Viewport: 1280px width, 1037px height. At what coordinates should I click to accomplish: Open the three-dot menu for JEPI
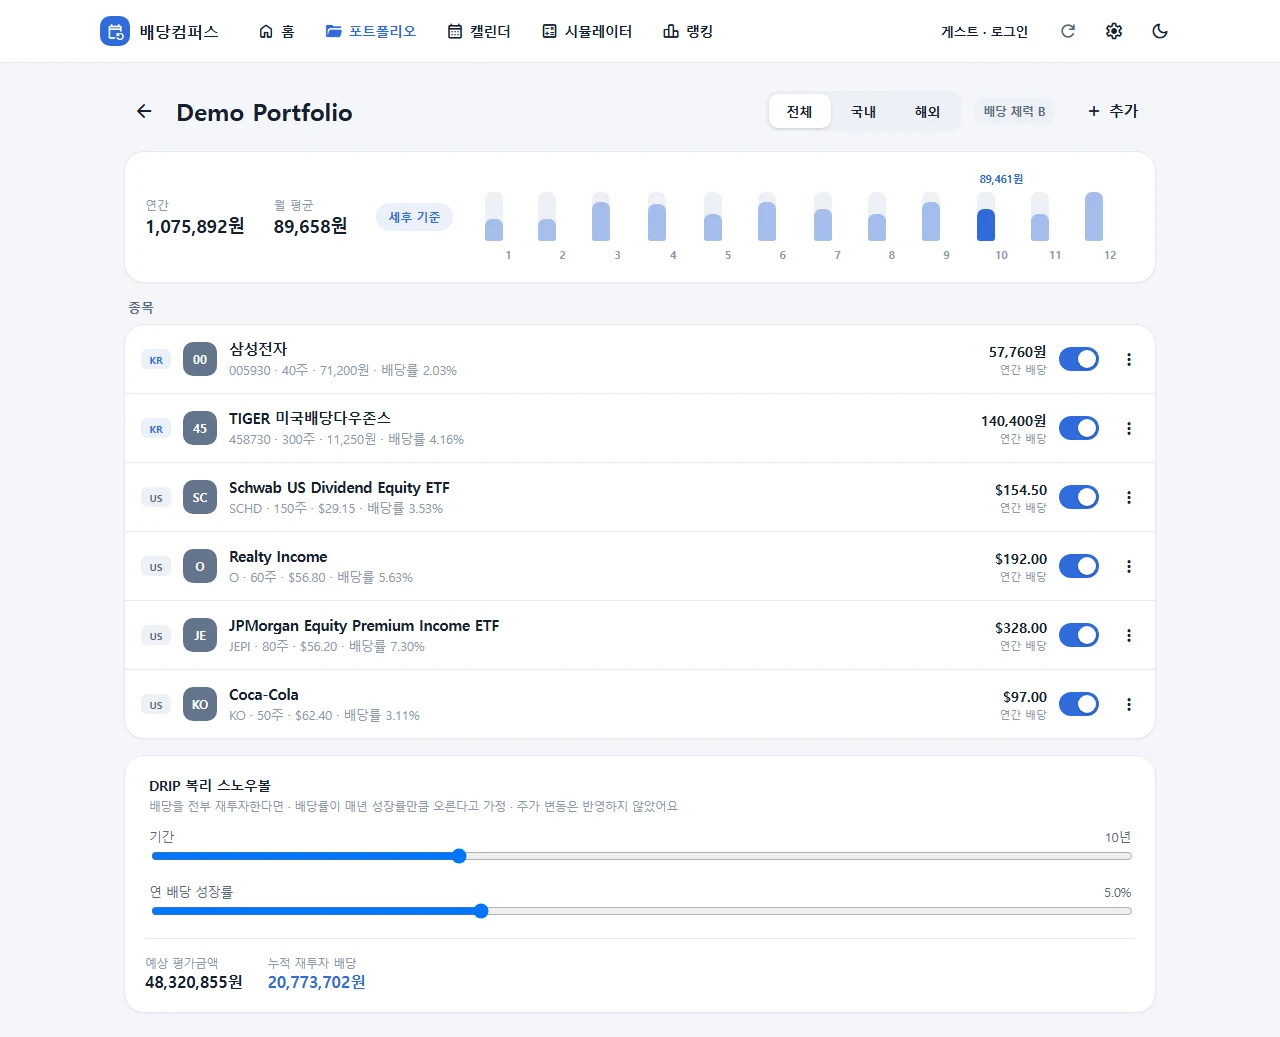coord(1129,635)
